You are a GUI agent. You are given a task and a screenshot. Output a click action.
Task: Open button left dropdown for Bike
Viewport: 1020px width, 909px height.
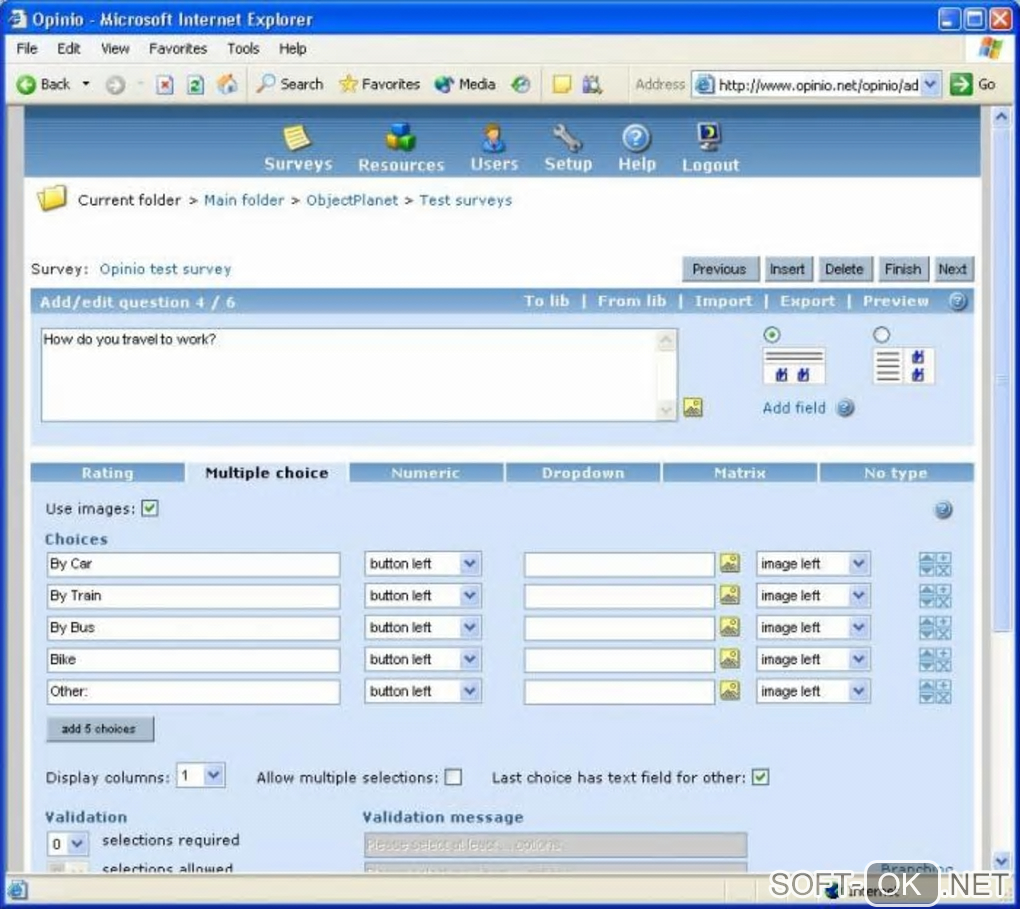(423, 659)
